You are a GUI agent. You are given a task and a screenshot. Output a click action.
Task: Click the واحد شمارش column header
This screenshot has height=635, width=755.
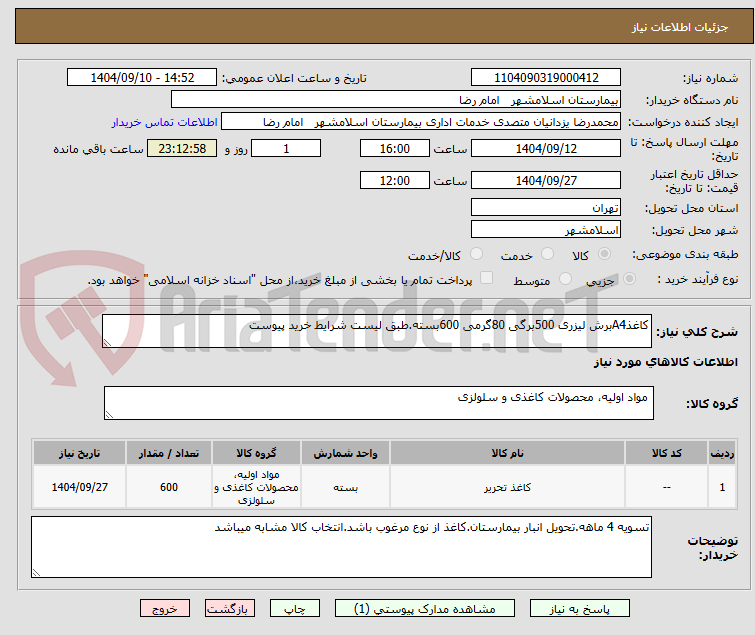click(x=346, y=453)
